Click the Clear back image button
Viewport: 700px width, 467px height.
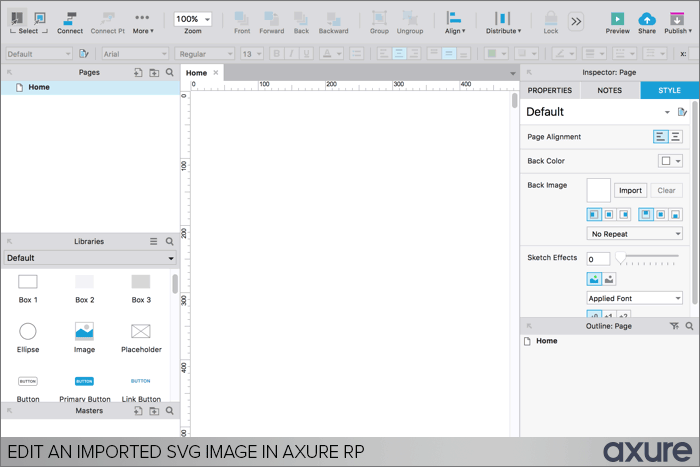(666, 190)
